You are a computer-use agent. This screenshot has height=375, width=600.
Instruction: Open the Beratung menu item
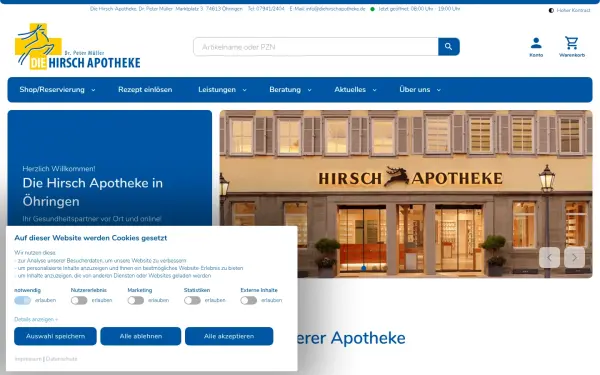(x=285, y=90)
